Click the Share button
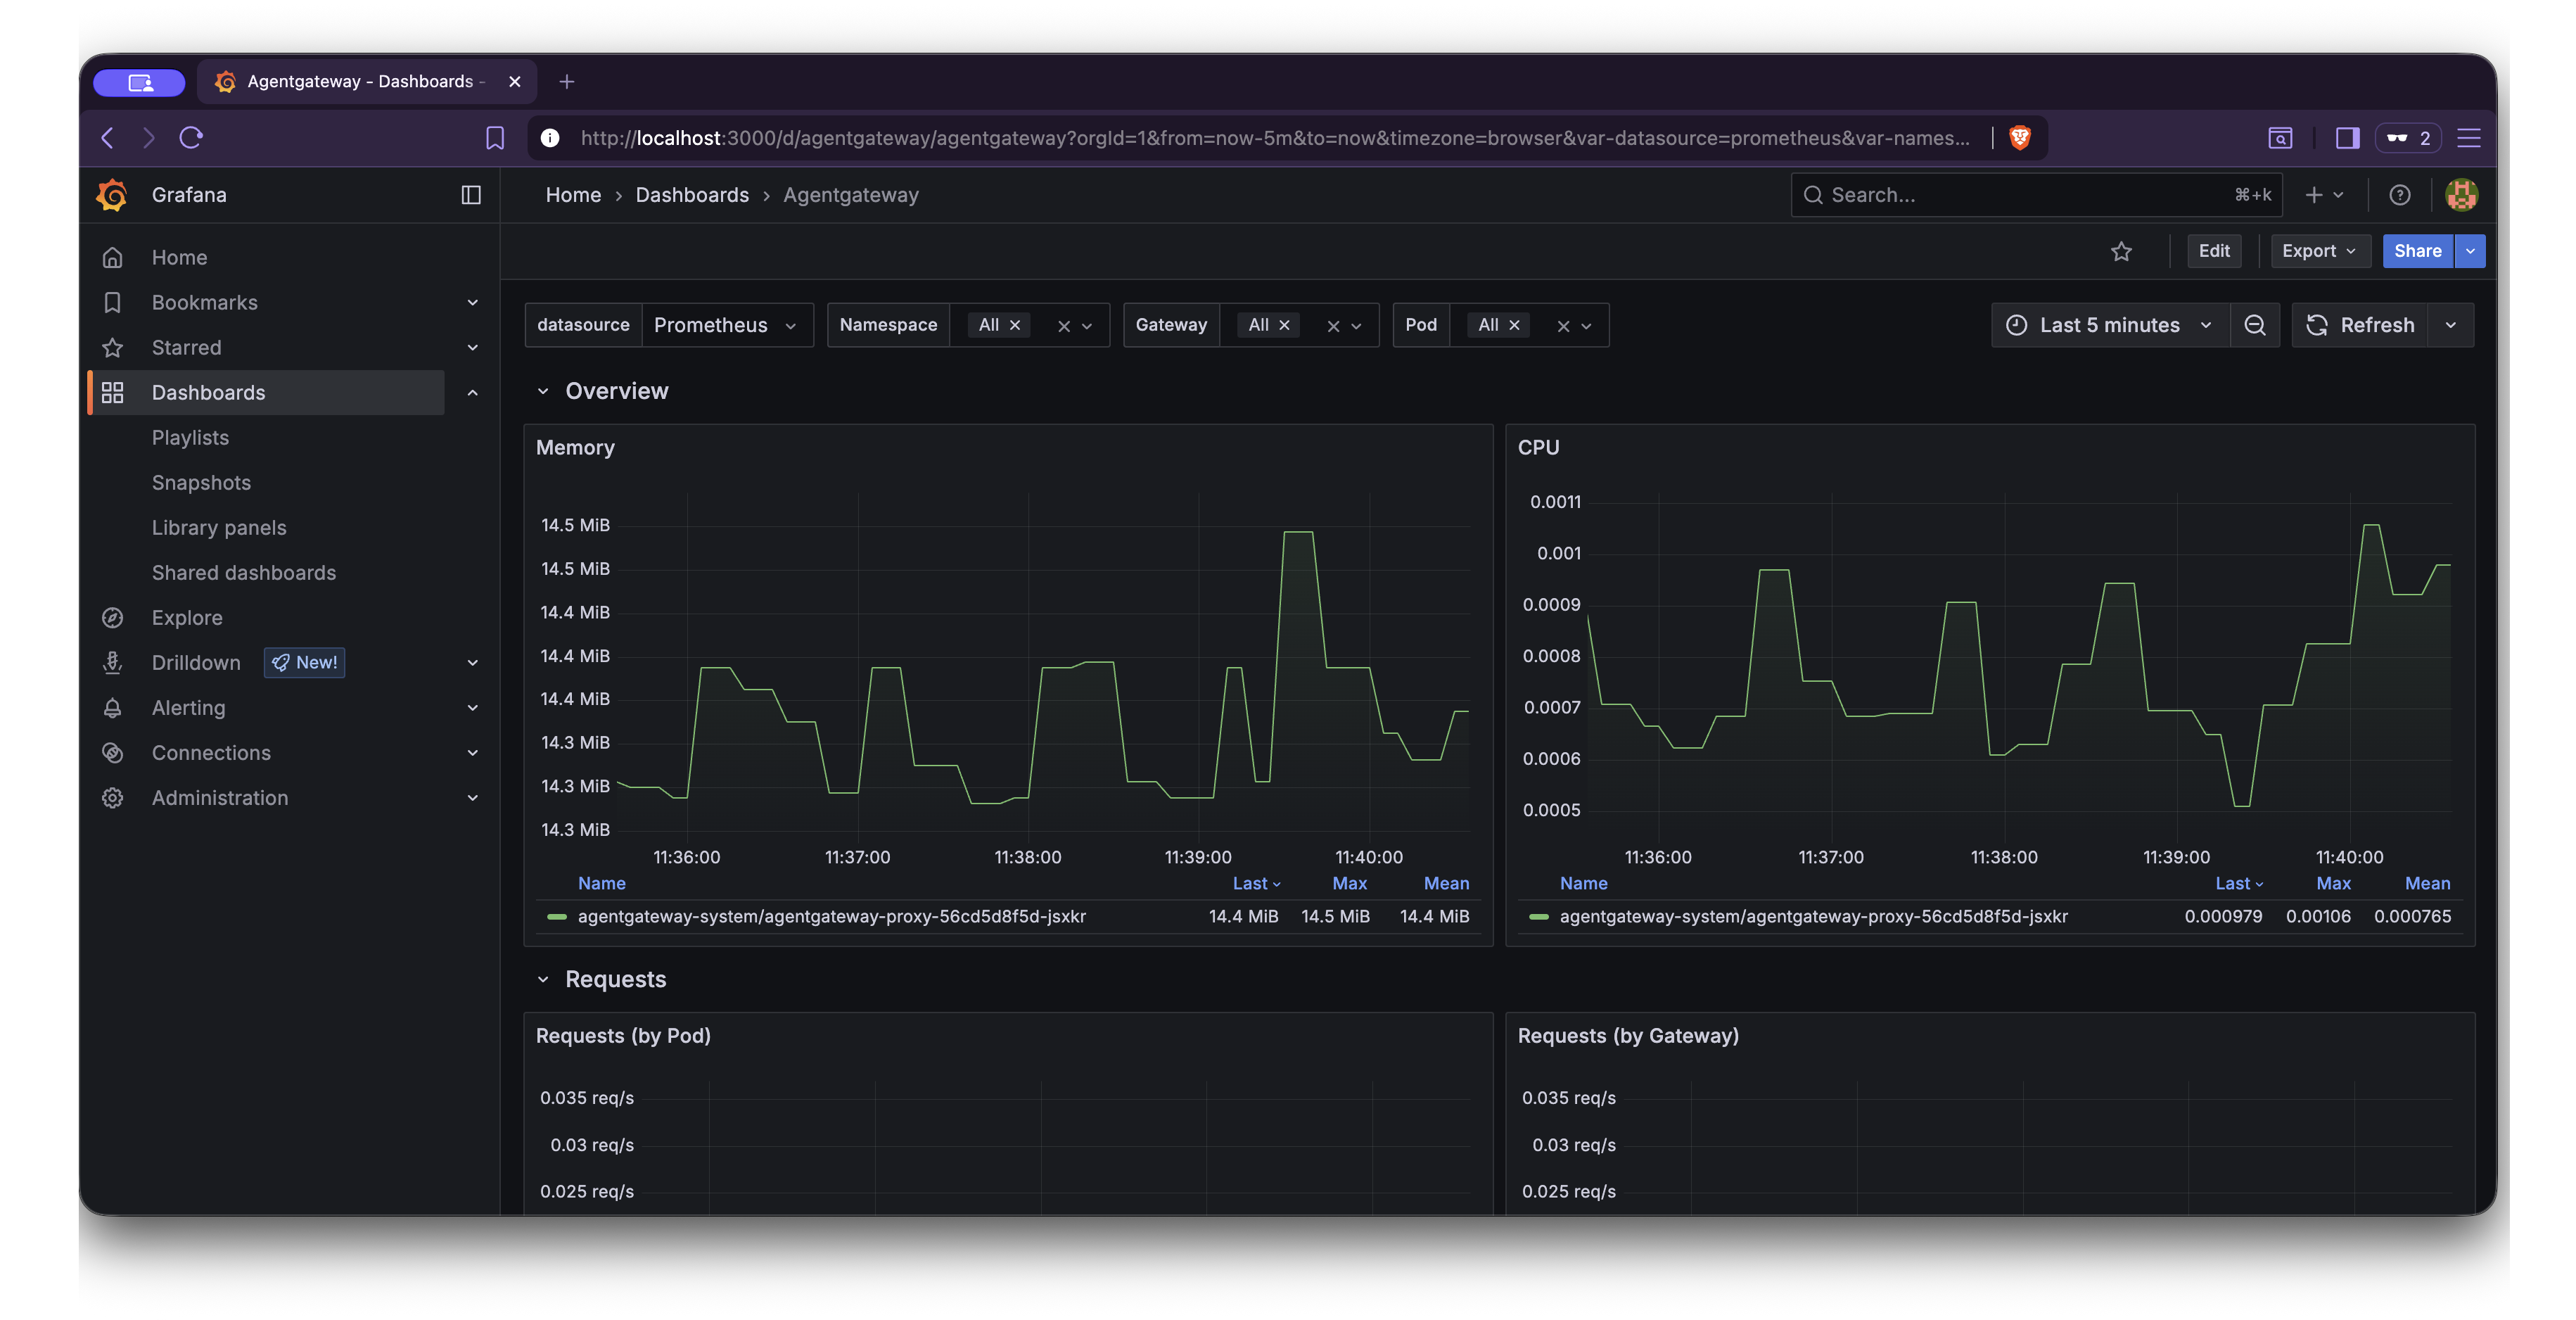This screenshot has height=1320, width=2576. coord(2417,251)
